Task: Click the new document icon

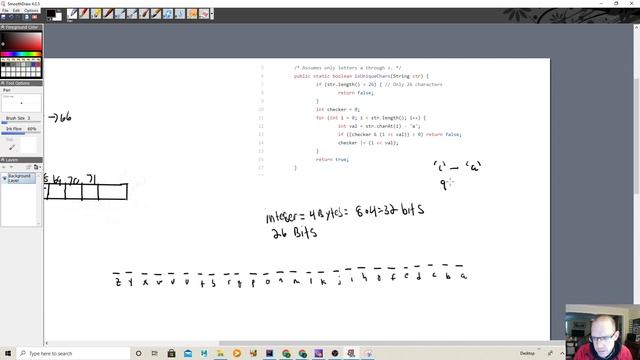Action: click(x=27, y=17)
